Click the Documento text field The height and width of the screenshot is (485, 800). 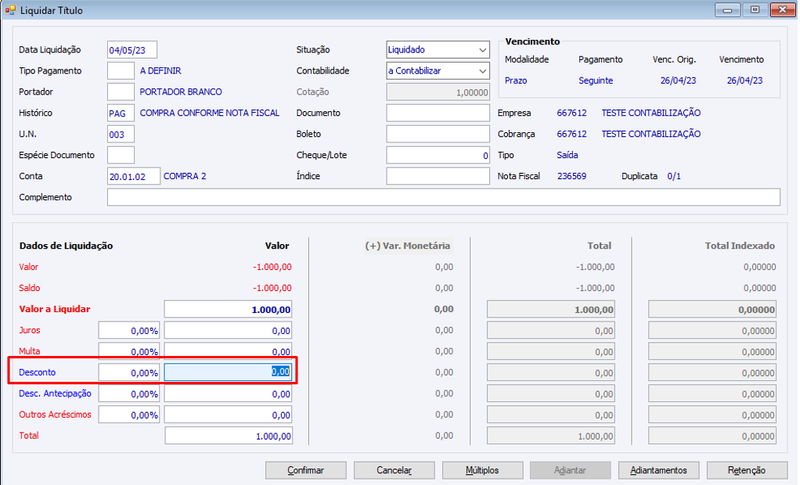438,113
